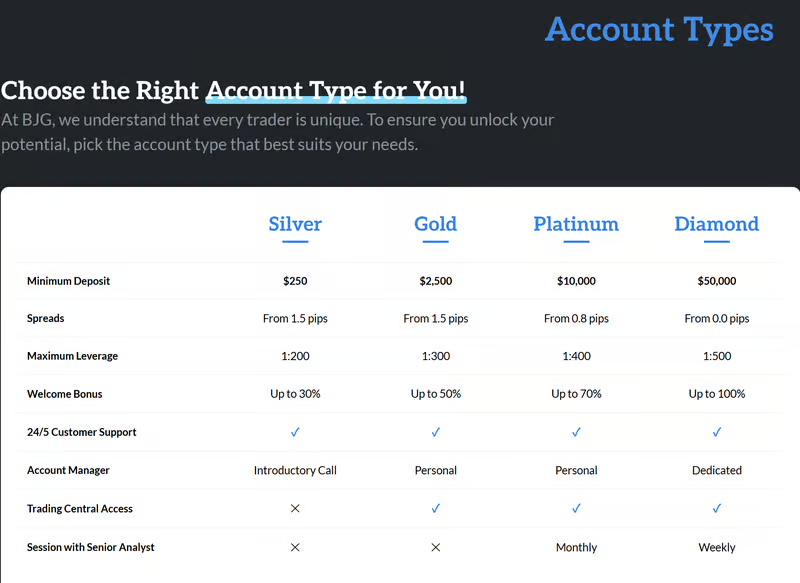Viewport: 800px width, 583px height.
Task: Select the Platinum account column heading
Action: (x=576, y=224)
